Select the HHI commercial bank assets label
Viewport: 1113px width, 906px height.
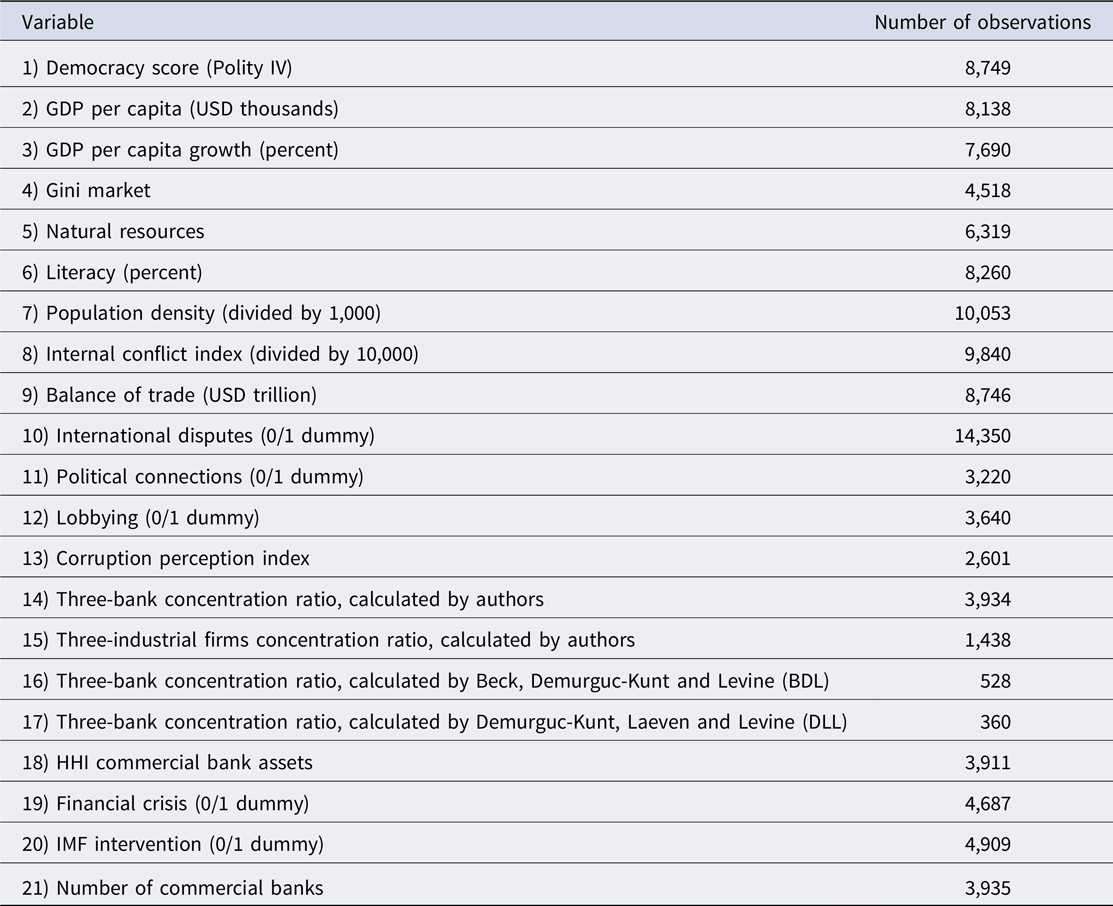tap(167, 763)
